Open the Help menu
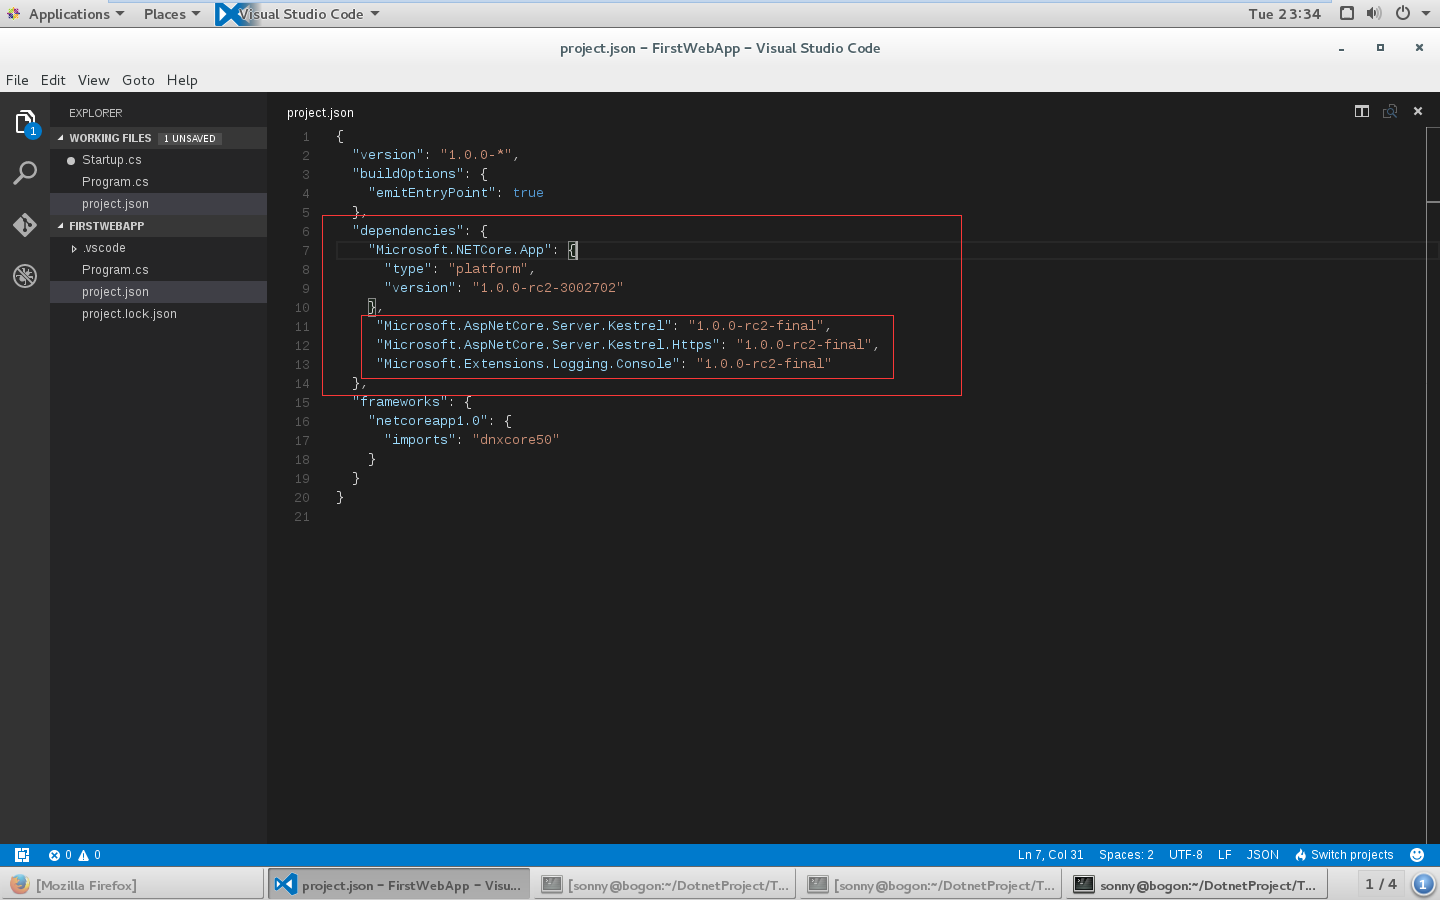This screenshot has height=900, width=1440. [182, 80]
